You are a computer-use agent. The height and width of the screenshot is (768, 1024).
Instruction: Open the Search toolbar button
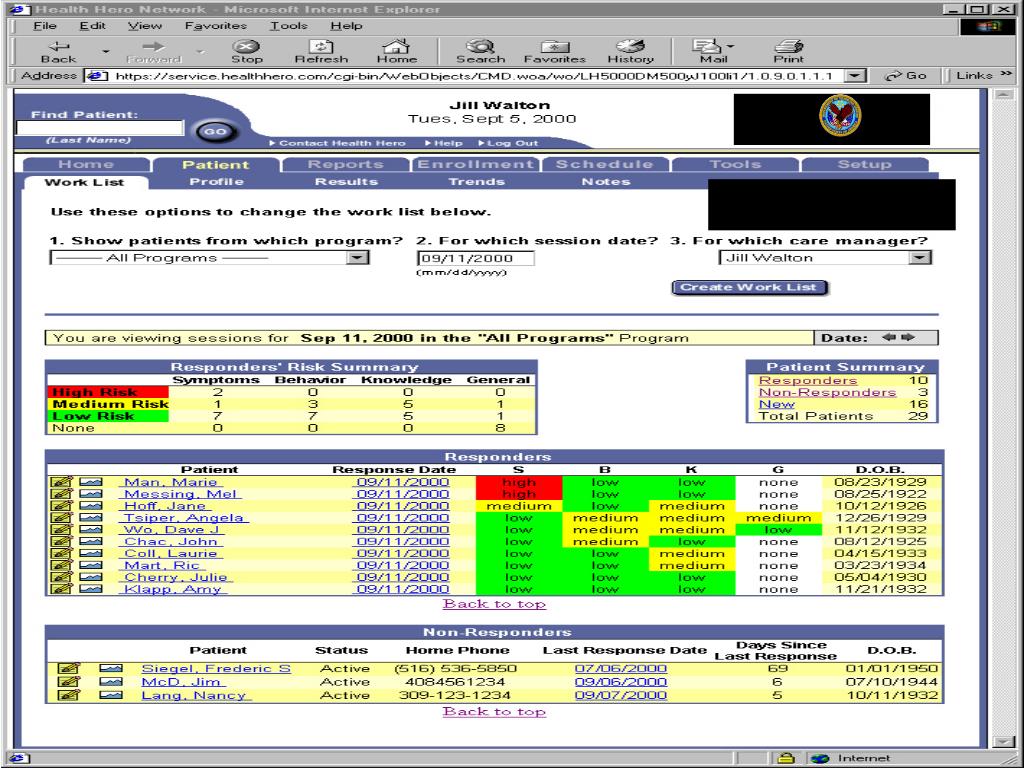(480, 51)
